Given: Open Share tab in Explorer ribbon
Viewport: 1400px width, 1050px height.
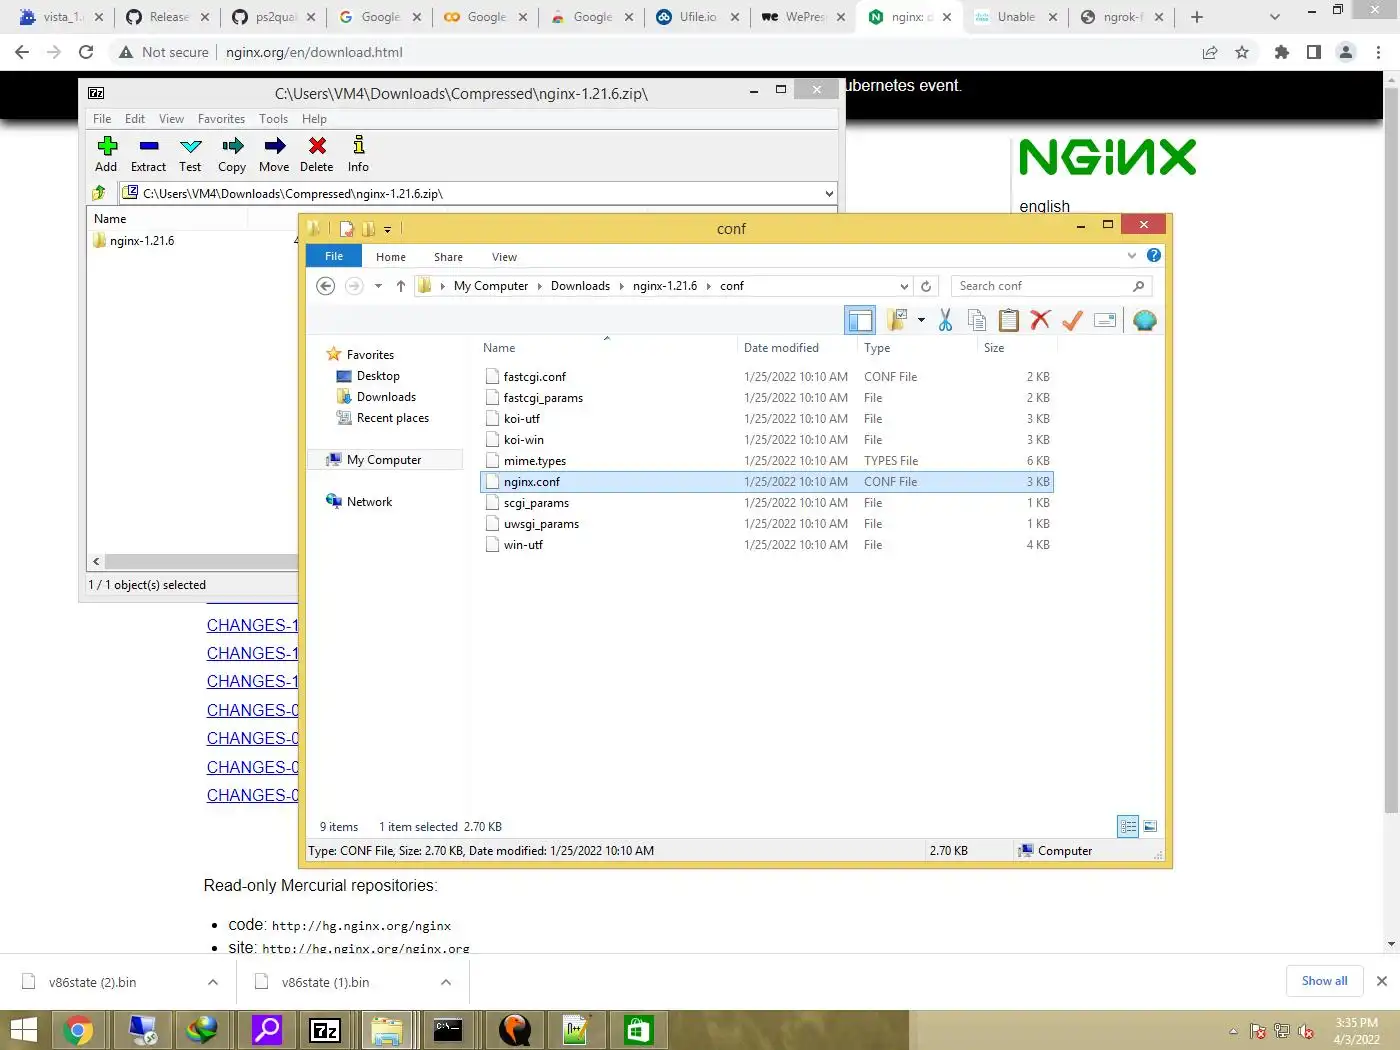Looking at the screenshot, I should 448,257.
